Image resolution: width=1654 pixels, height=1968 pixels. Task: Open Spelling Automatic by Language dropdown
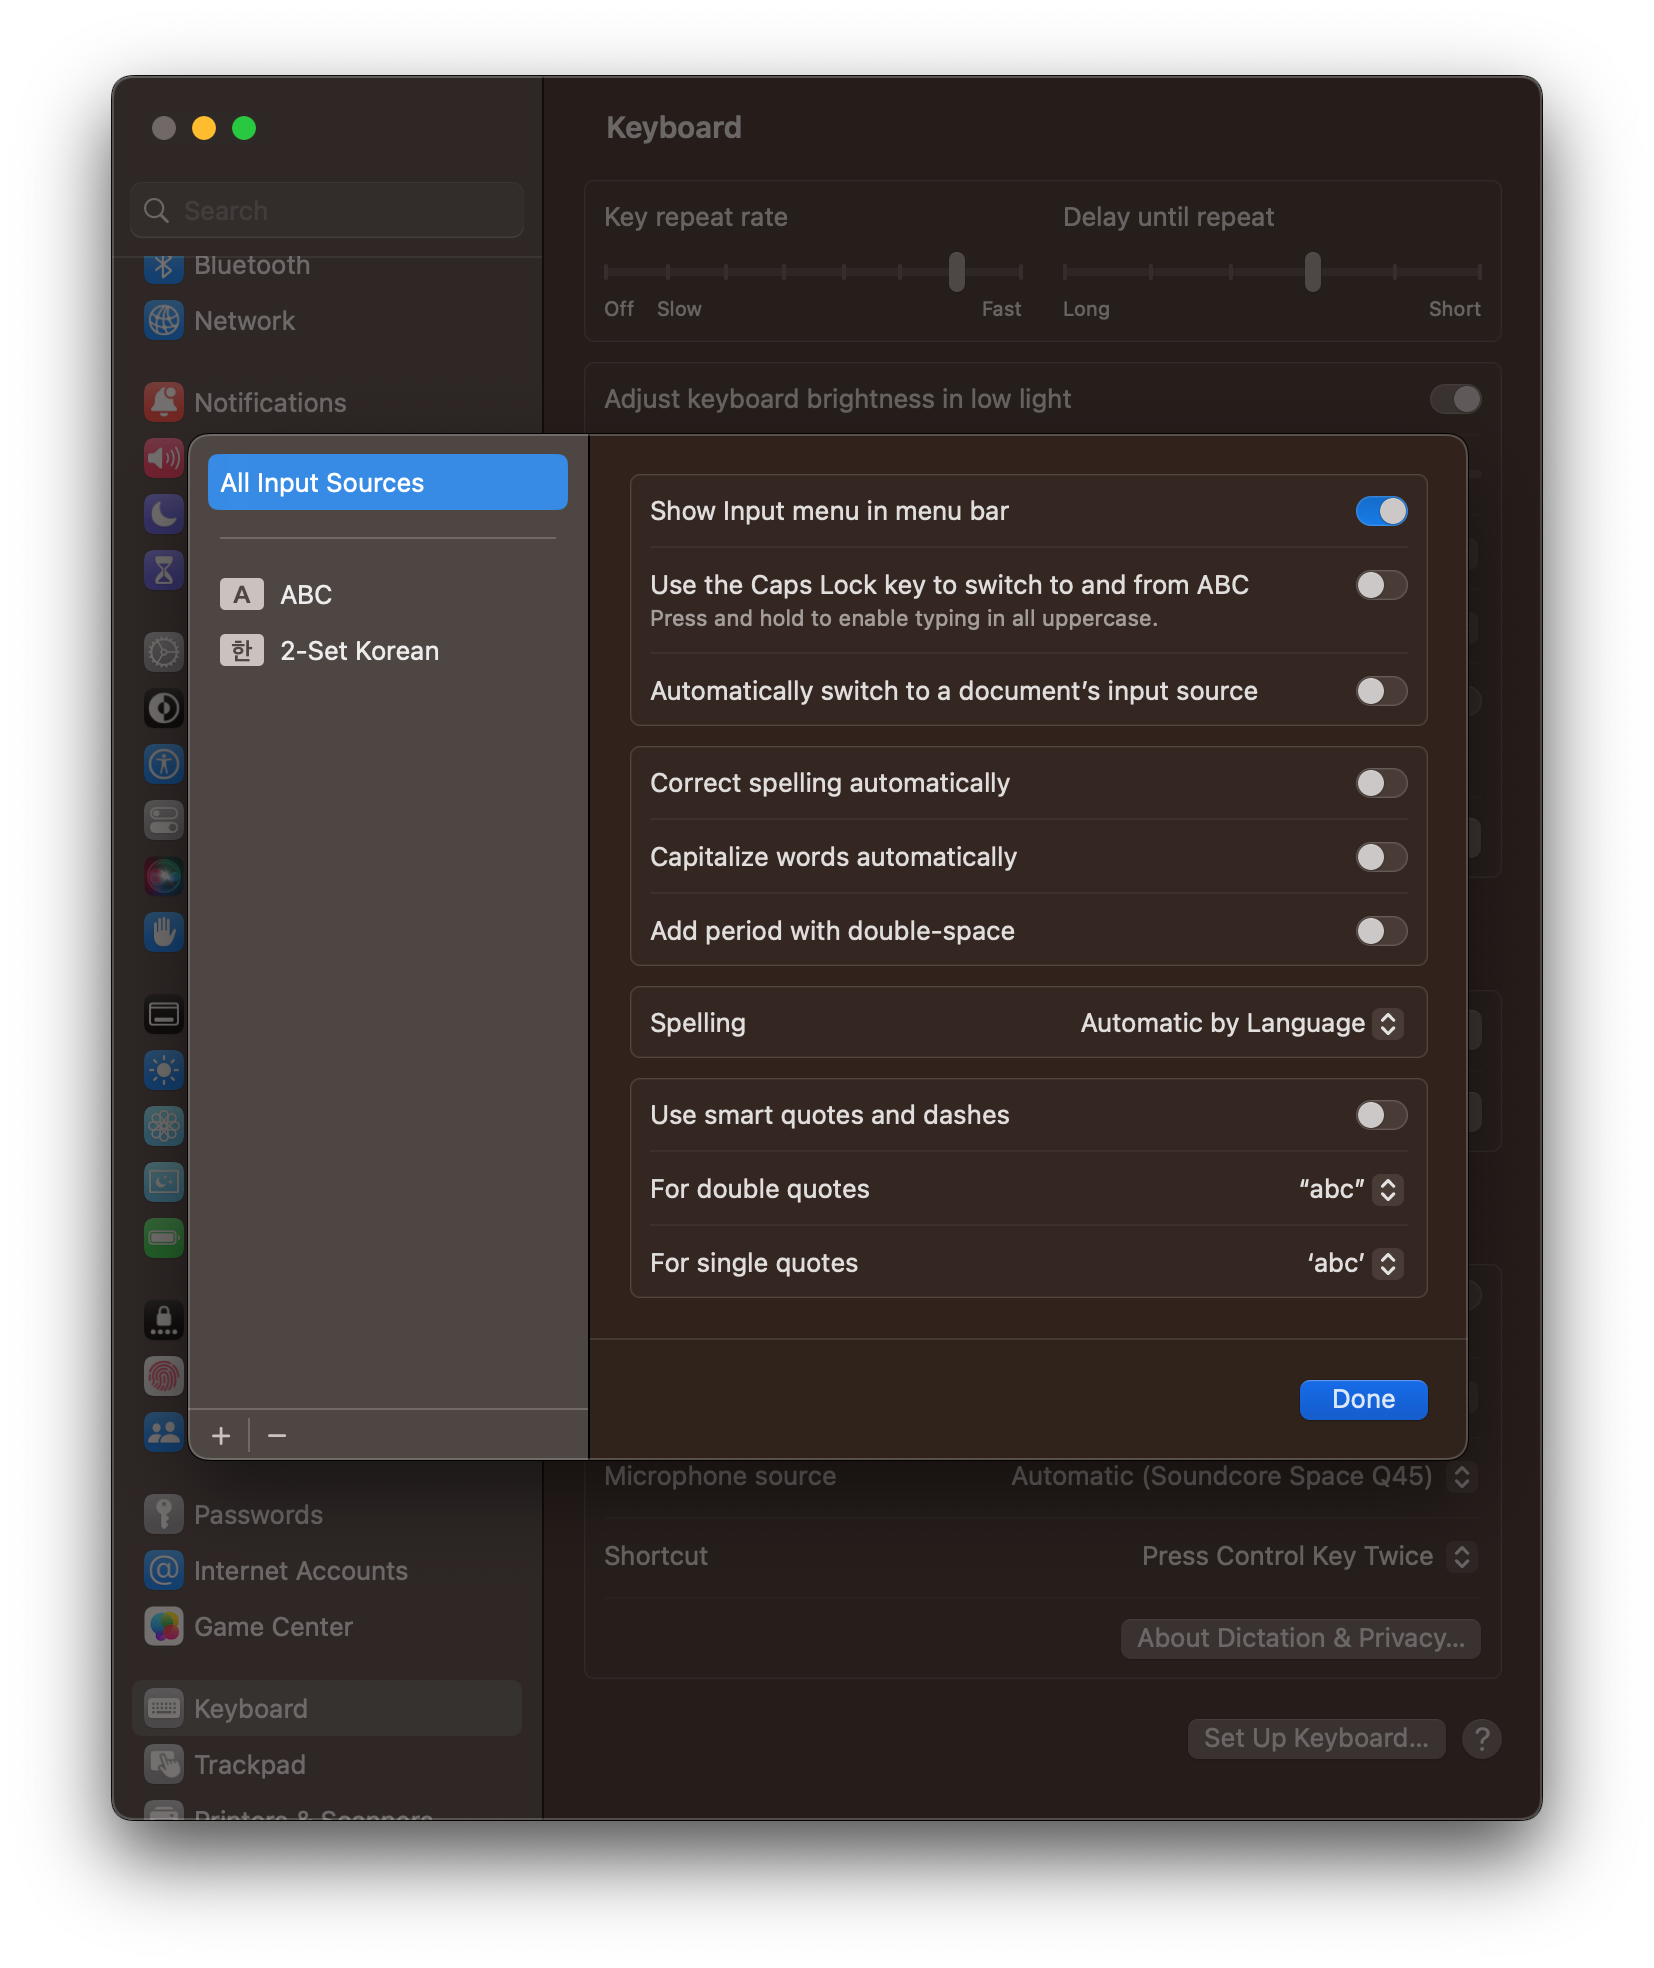point(1241,1023)
